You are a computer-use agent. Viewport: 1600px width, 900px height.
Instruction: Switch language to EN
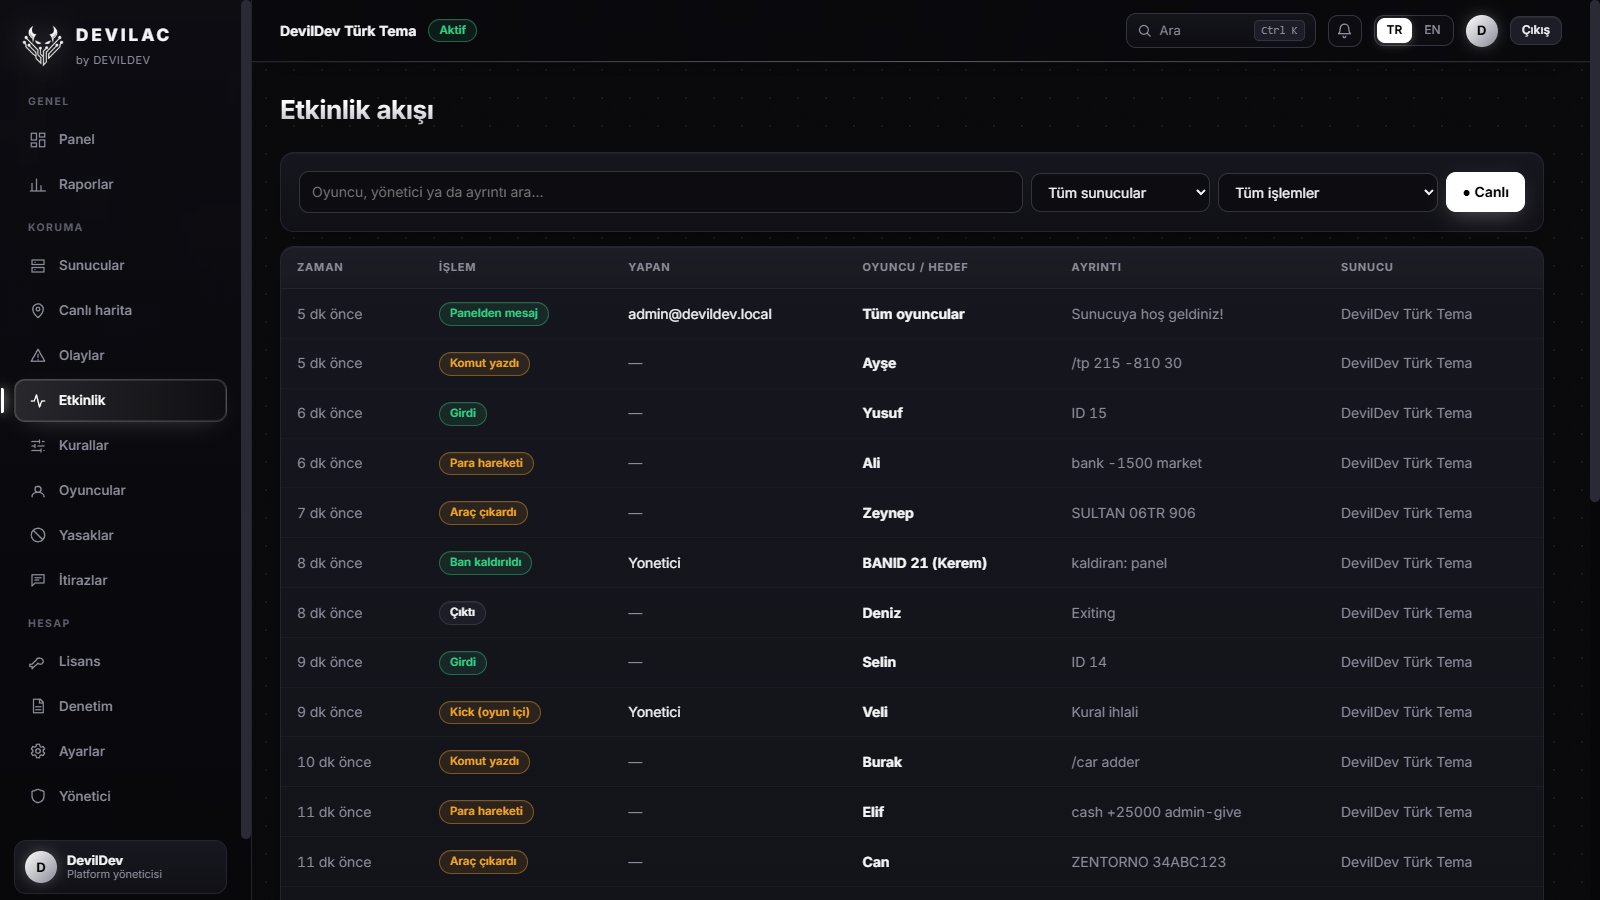(x=1432, y=30)
